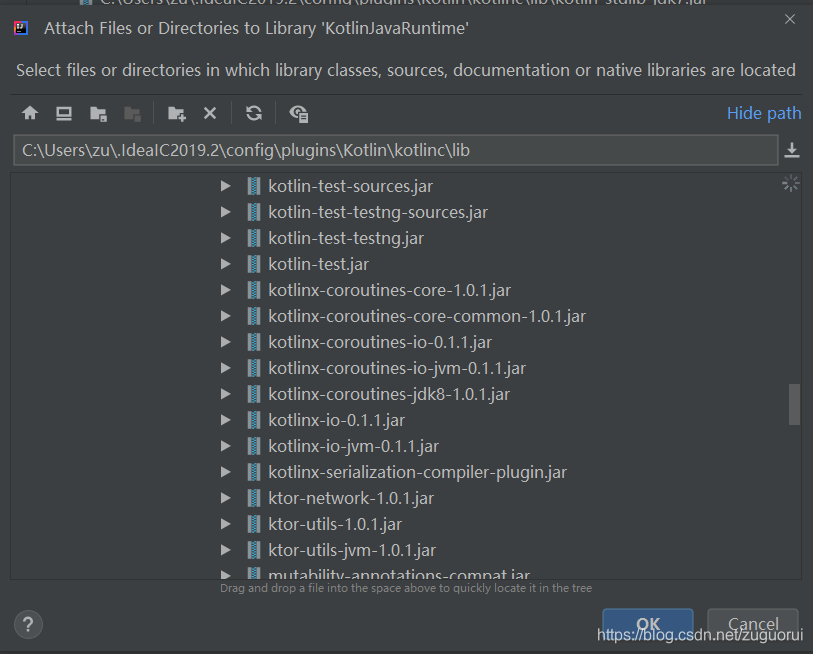Click jar icon of kotlin-test-sources.jar

pos(254,186)
